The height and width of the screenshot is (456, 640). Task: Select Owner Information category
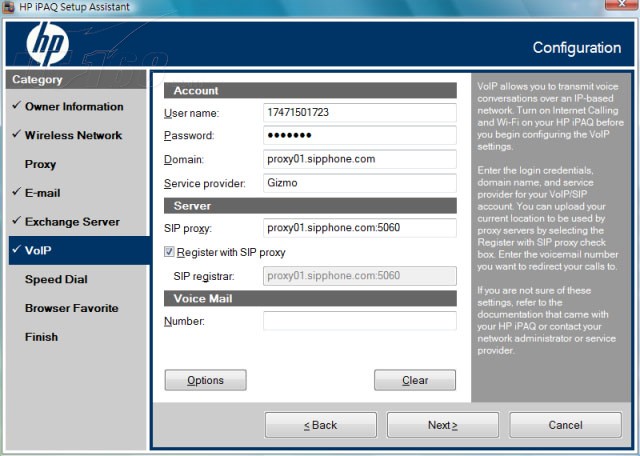pyautogui.click(x=74, y=107)
